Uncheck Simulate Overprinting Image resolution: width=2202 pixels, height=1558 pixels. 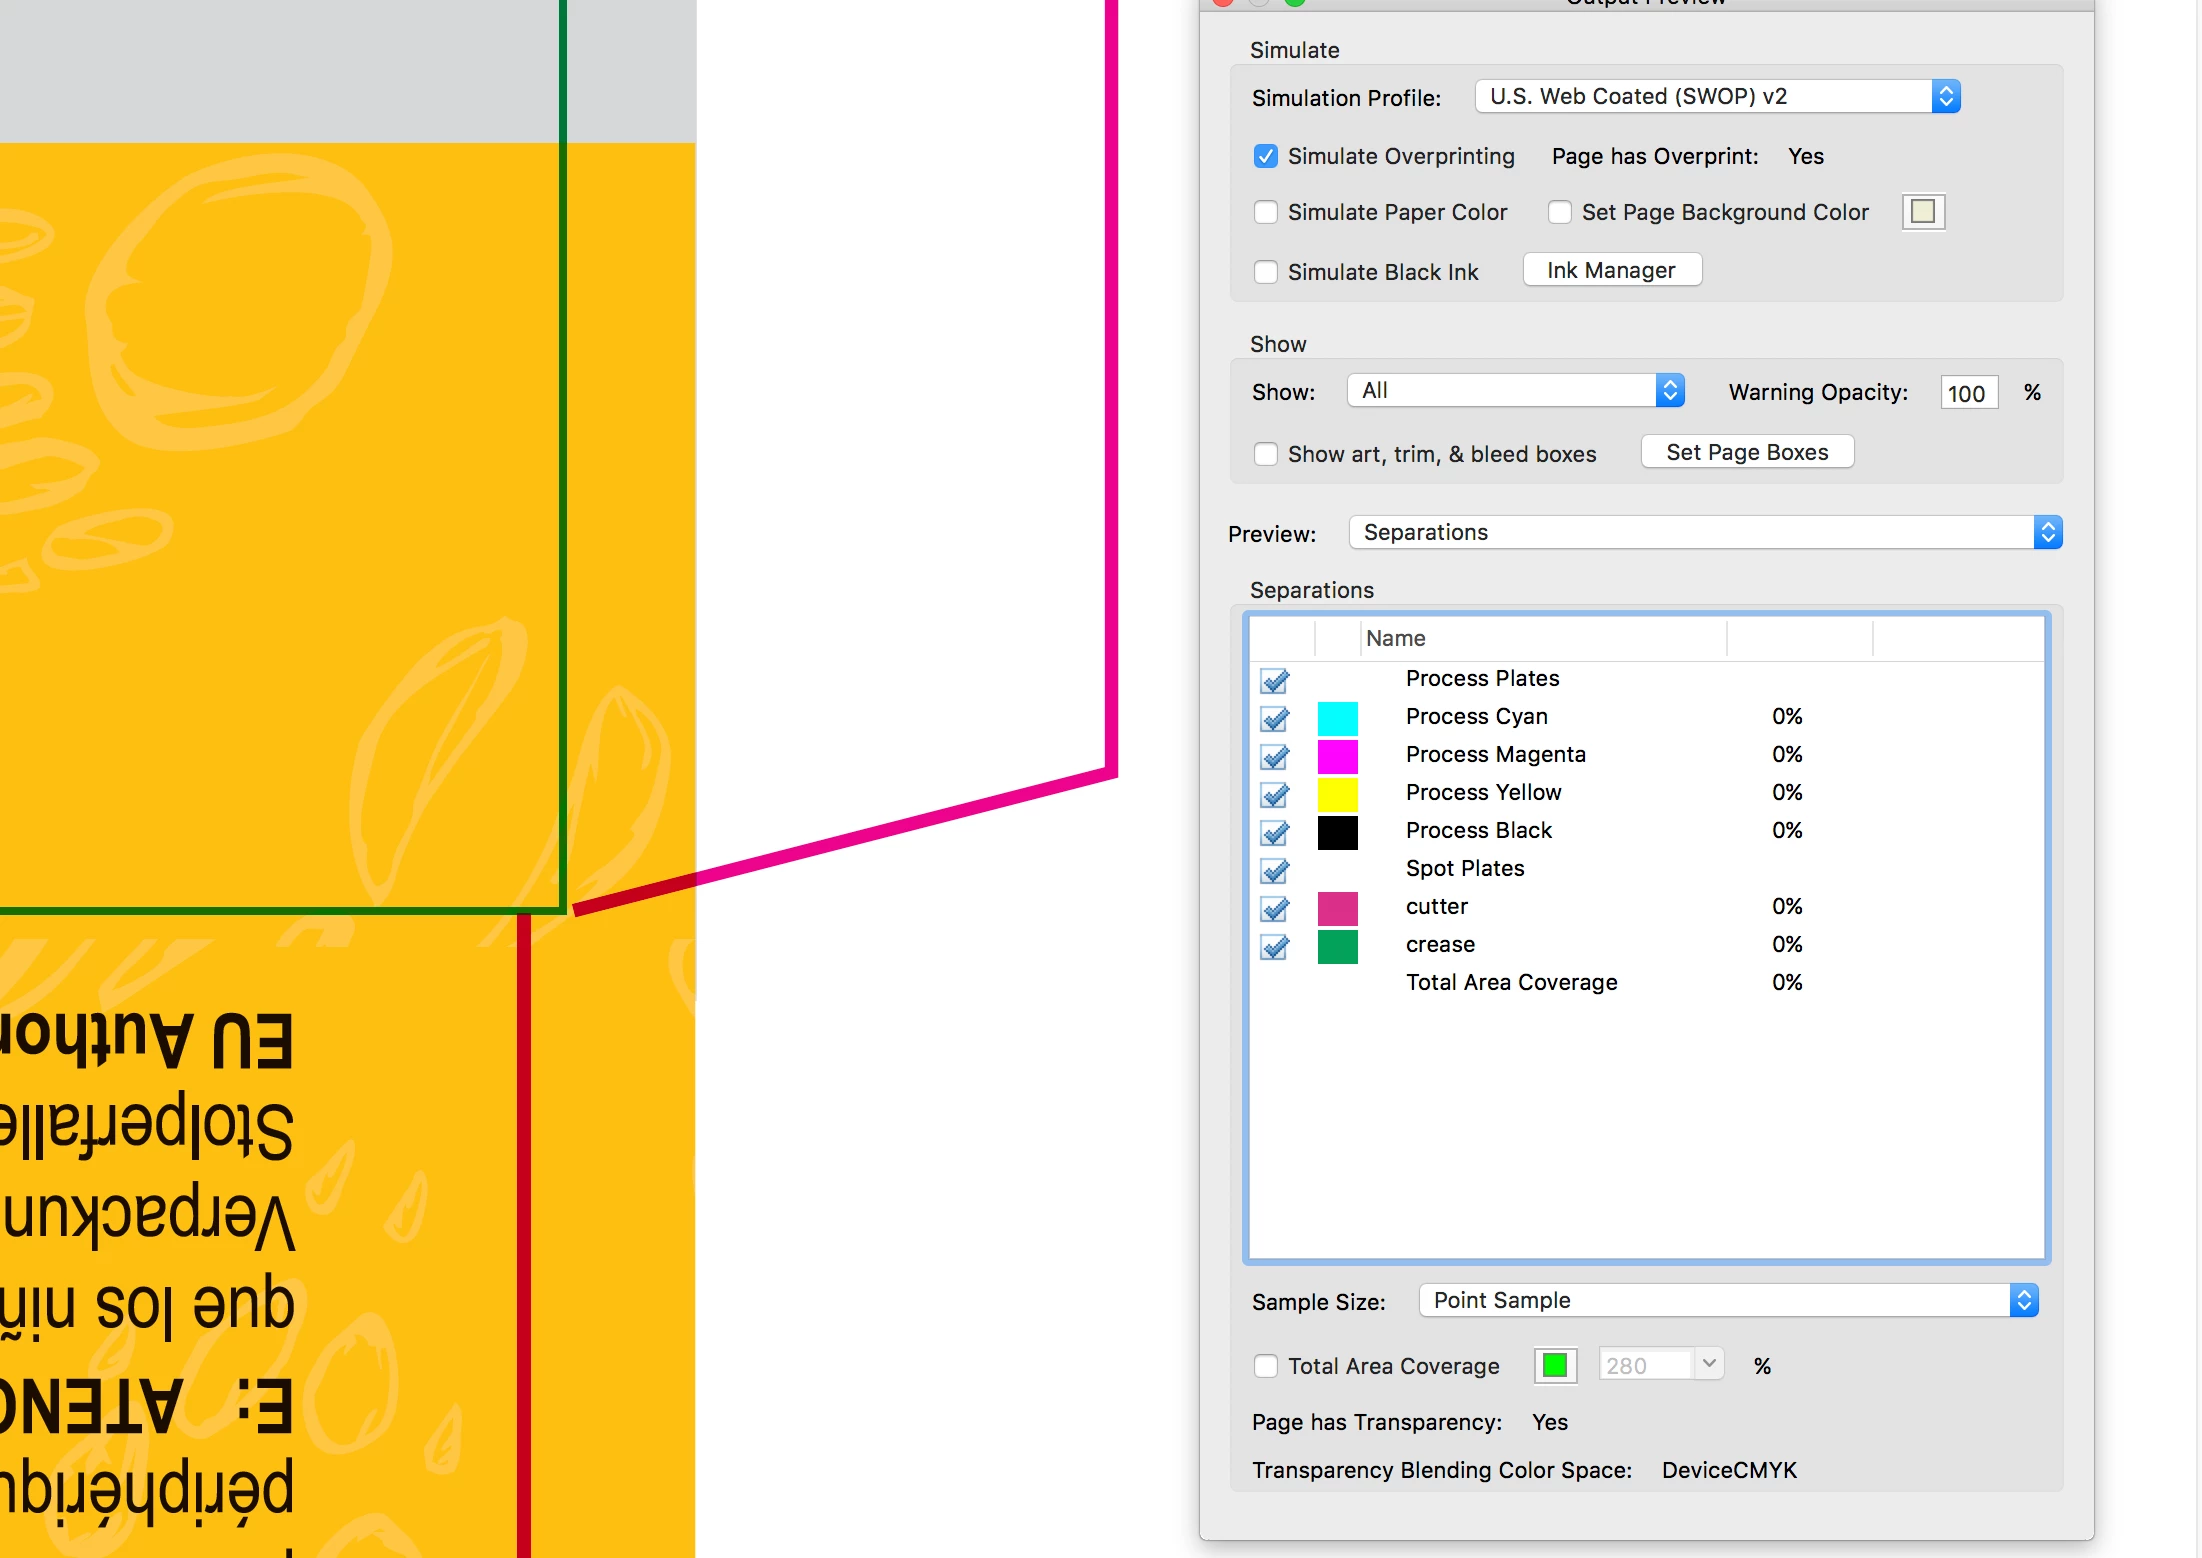[1266, 156]
